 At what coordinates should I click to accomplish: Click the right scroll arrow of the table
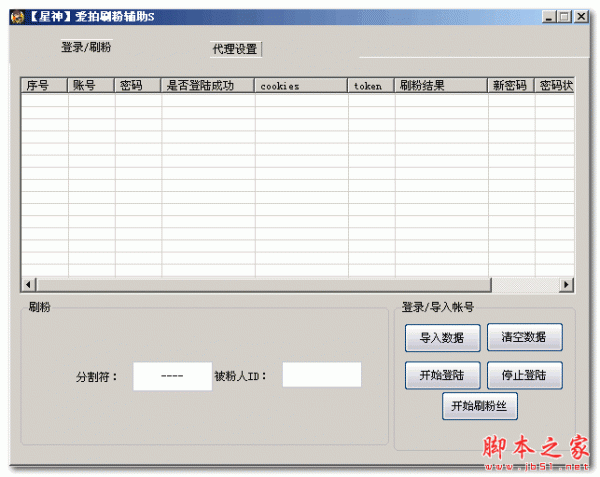tap(566, 285)
